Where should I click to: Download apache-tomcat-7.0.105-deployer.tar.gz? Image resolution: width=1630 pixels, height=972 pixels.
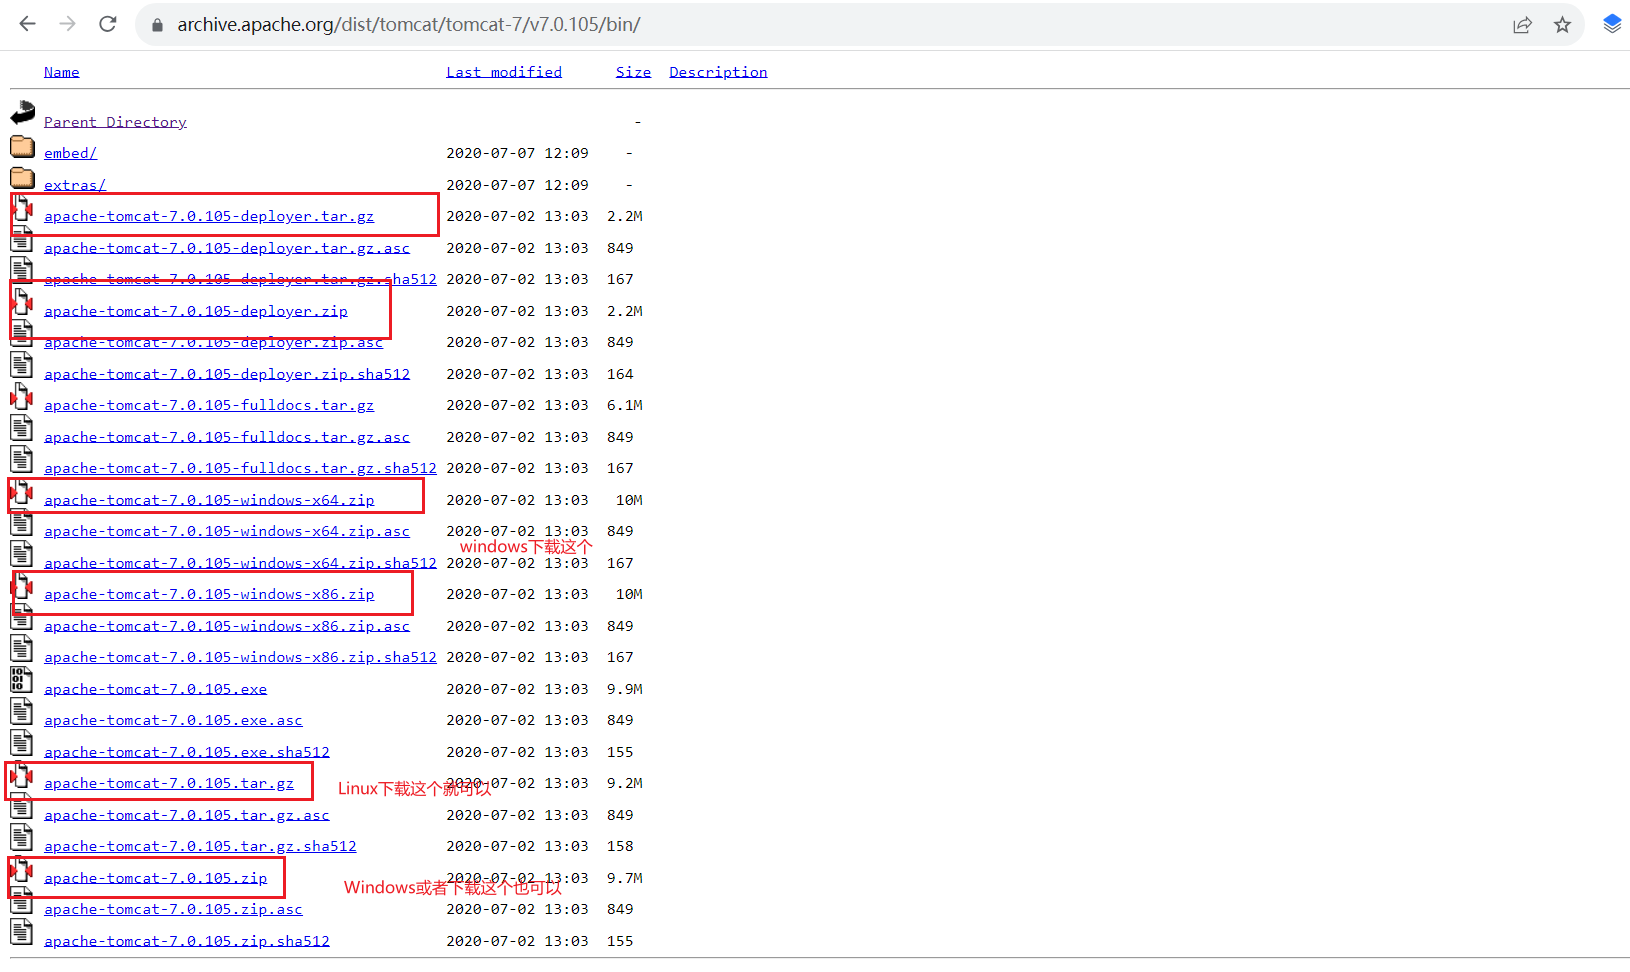pyautogui.click(x=209, y=216)
